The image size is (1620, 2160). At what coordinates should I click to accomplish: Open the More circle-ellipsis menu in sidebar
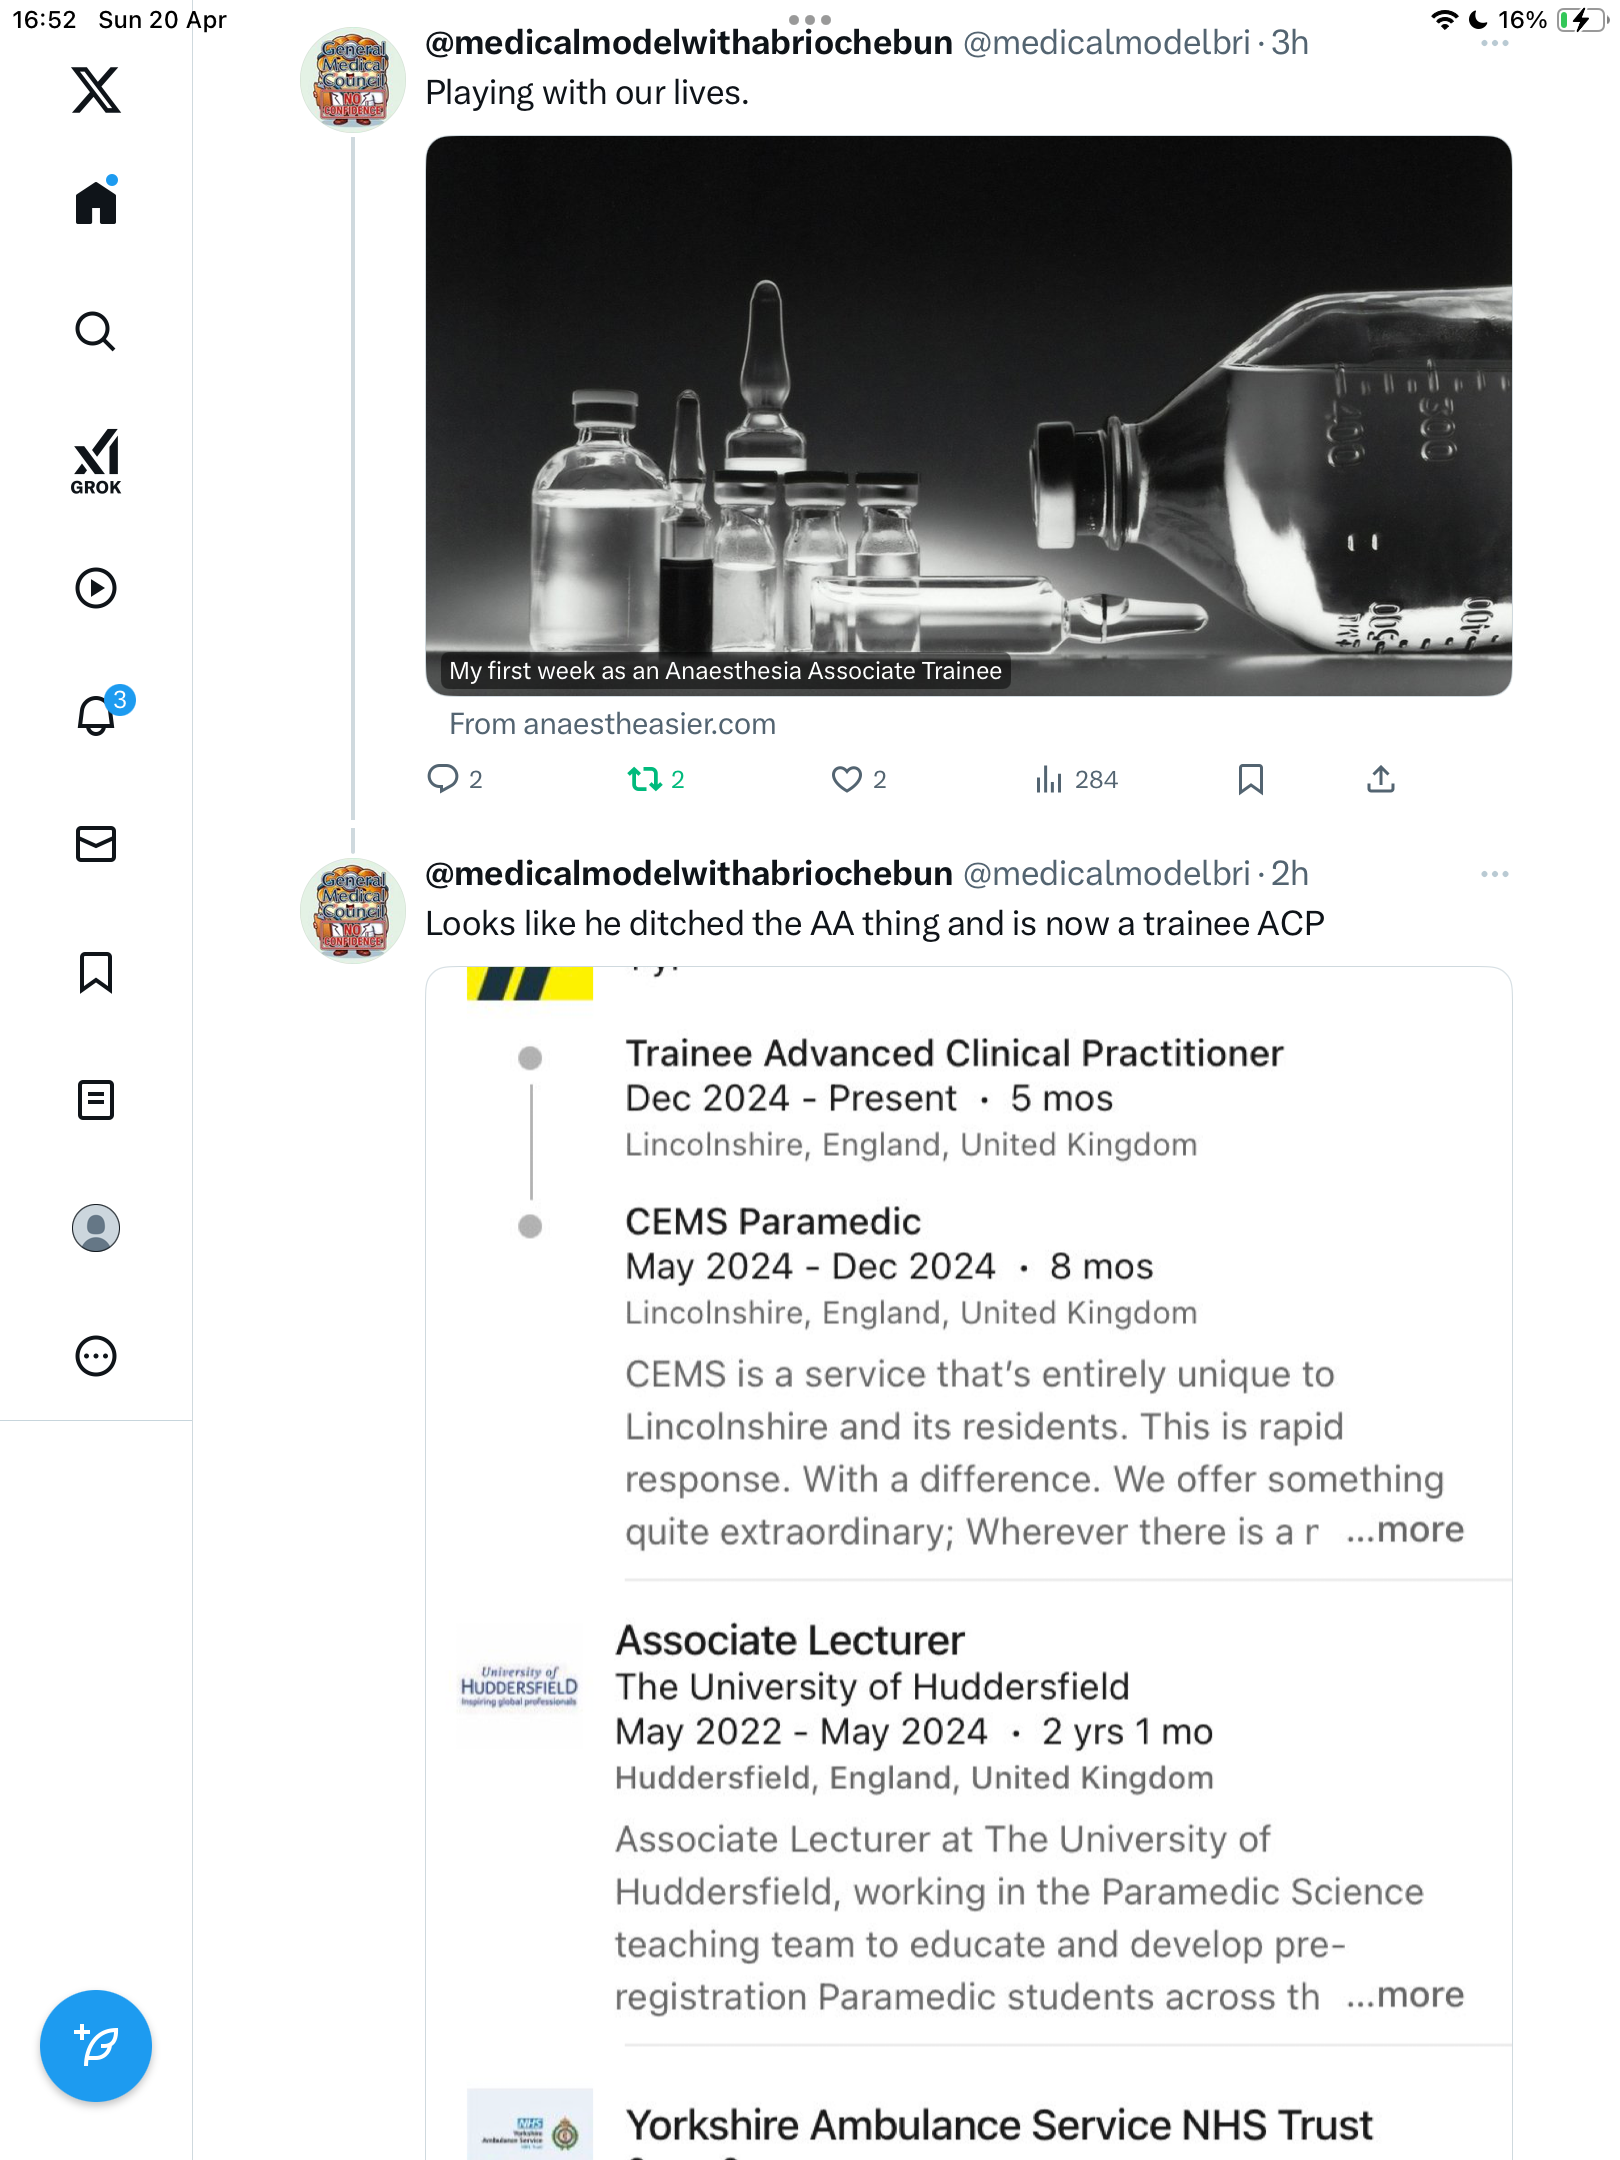(x=96, y=1356)
